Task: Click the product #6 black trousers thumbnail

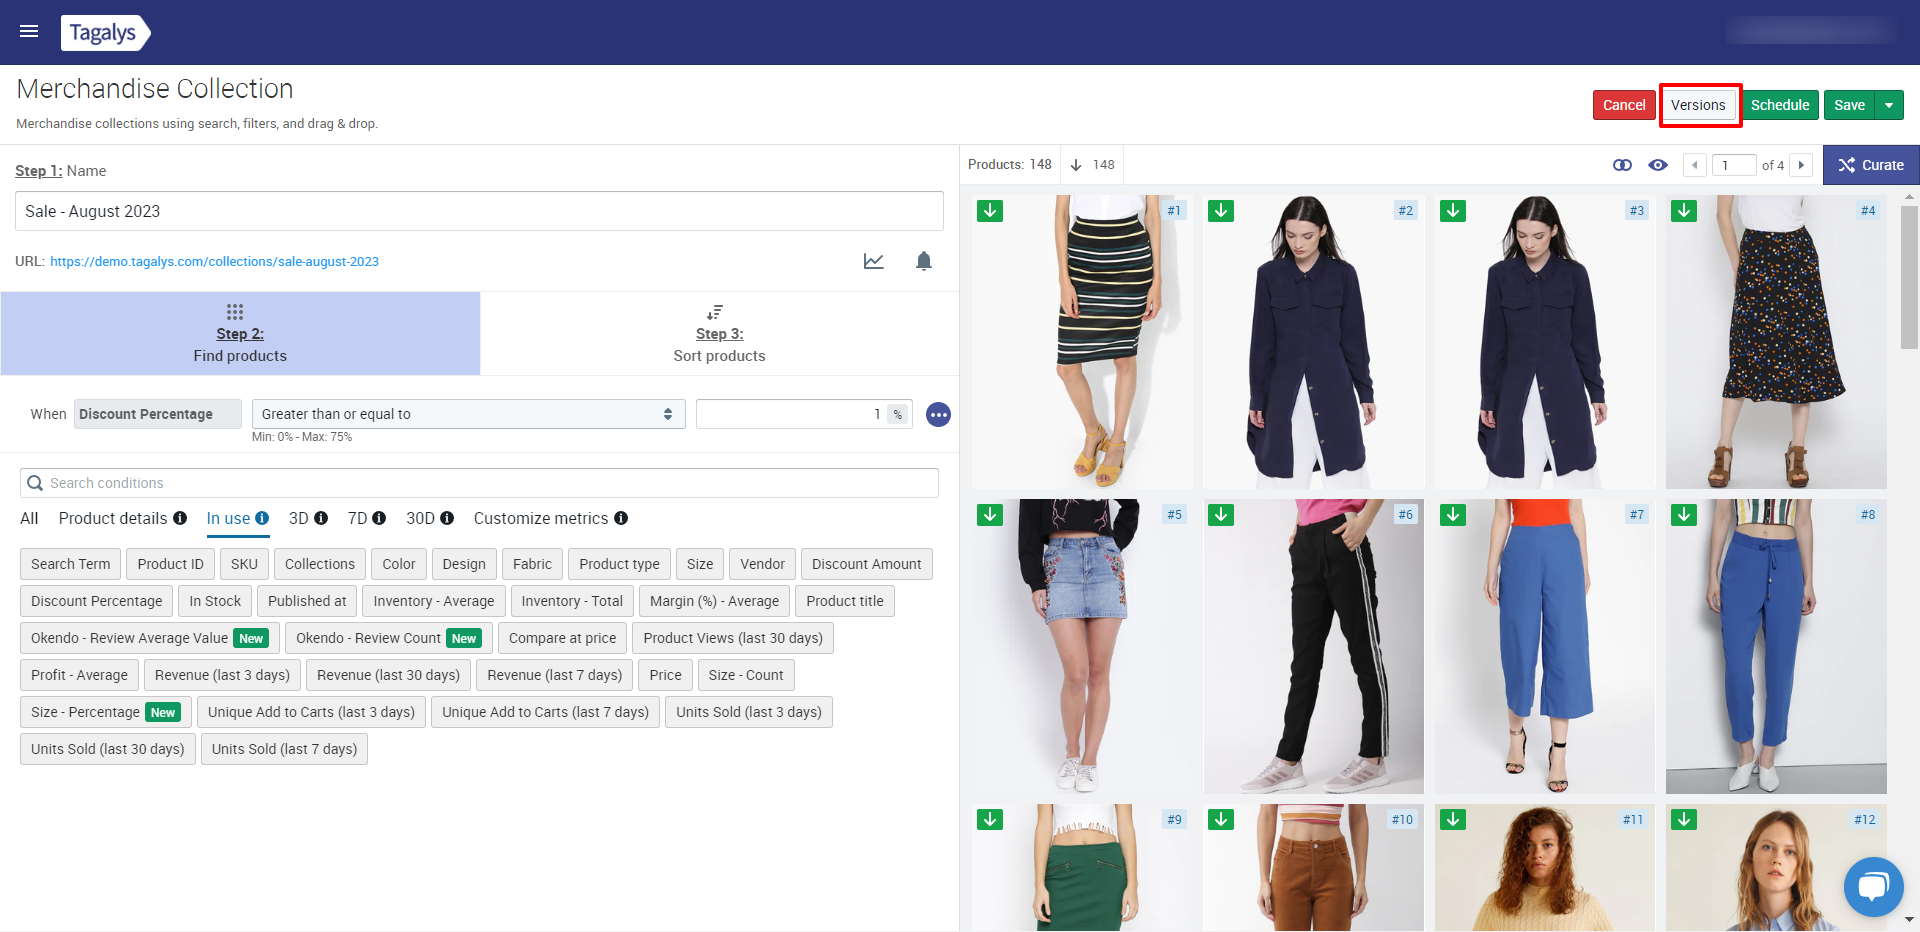Action: 1314,646
